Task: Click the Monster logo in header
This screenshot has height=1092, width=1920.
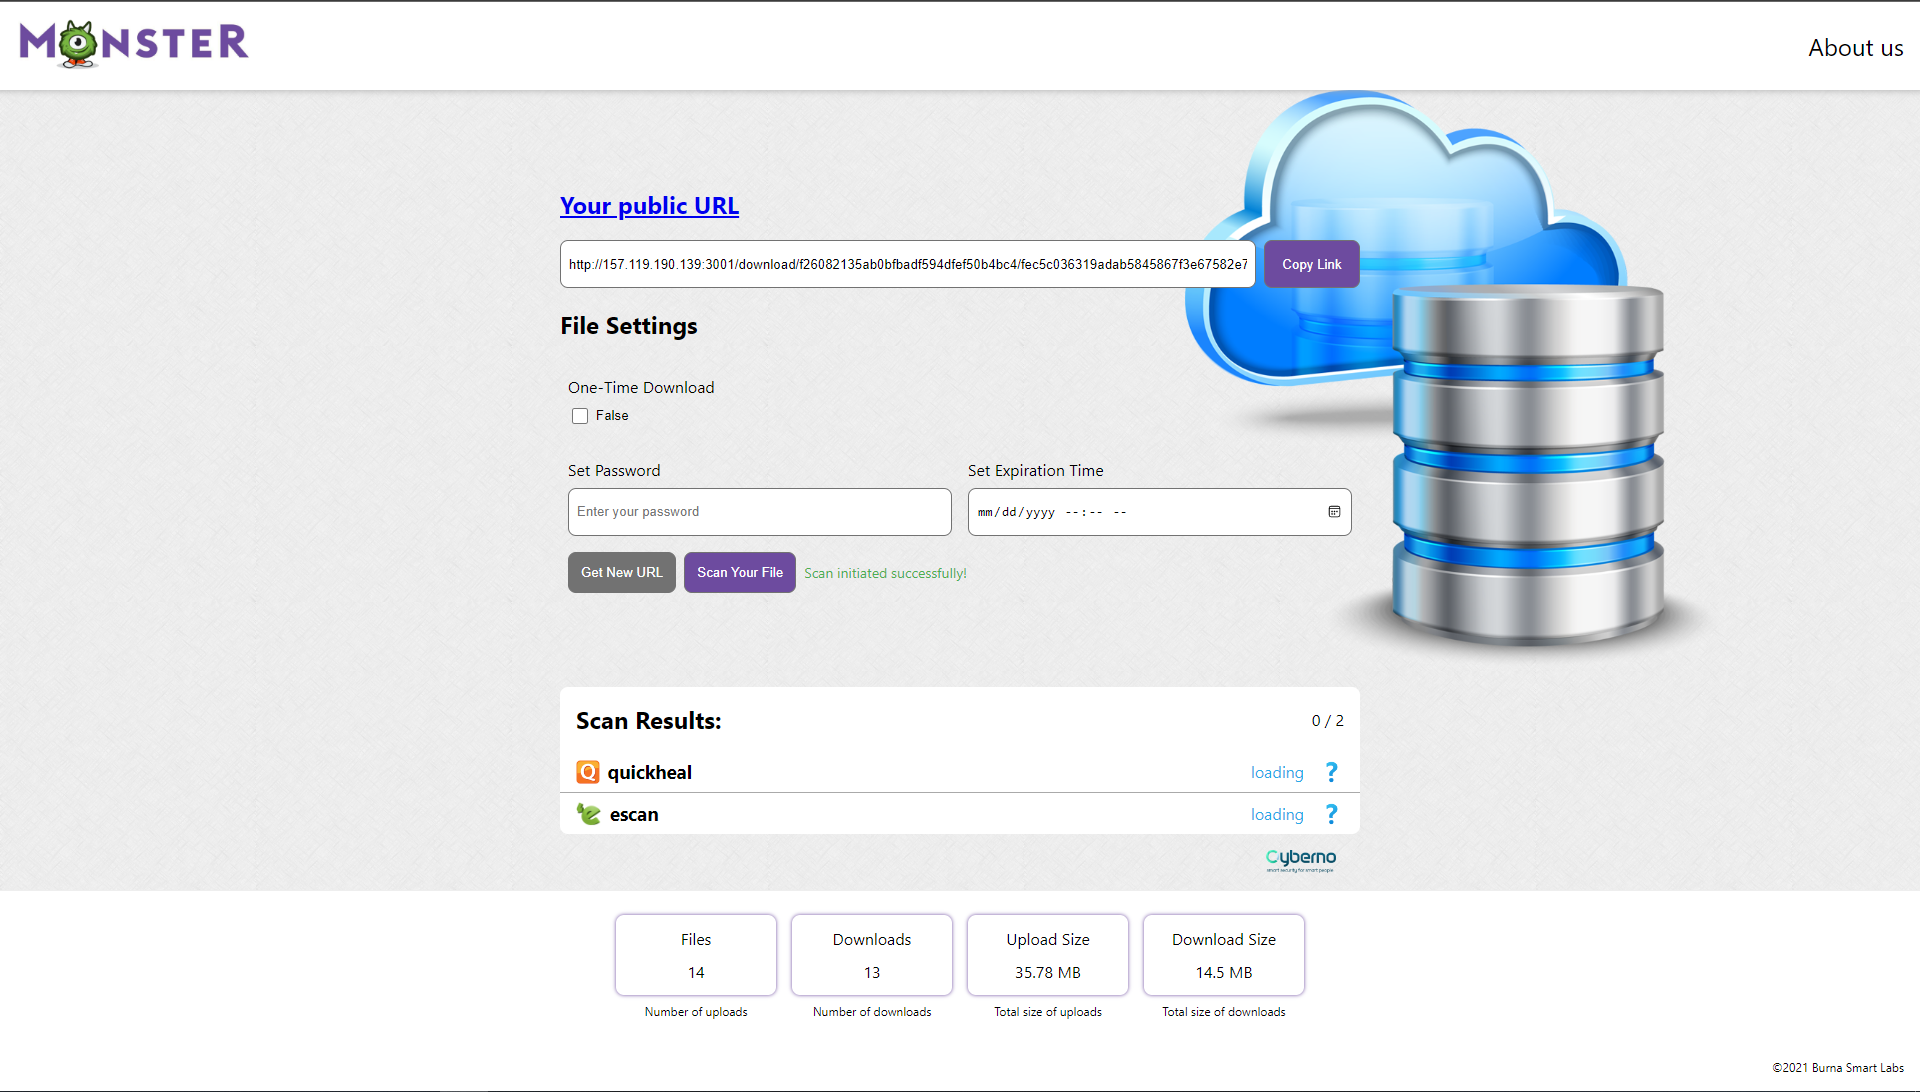Action: (x=134, y=44)
